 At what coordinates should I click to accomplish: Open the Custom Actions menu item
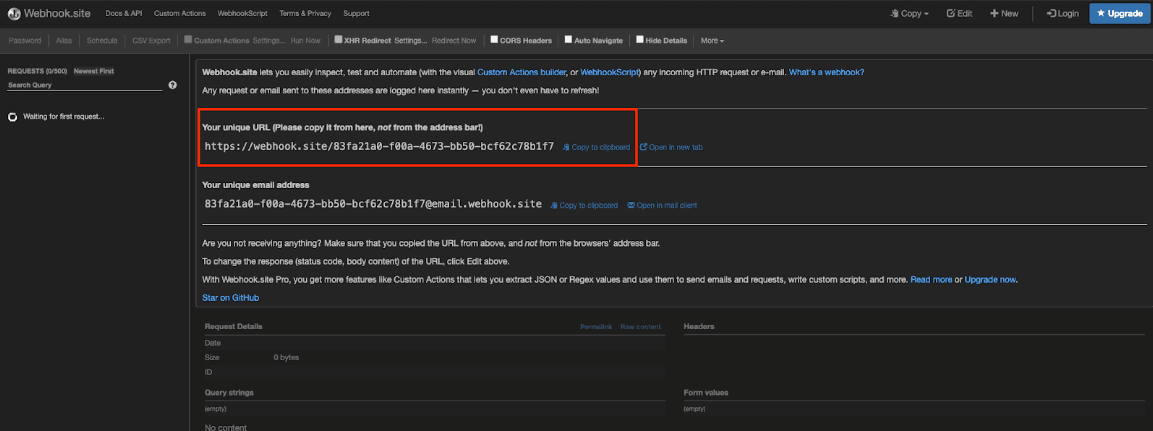click(180, 13)
